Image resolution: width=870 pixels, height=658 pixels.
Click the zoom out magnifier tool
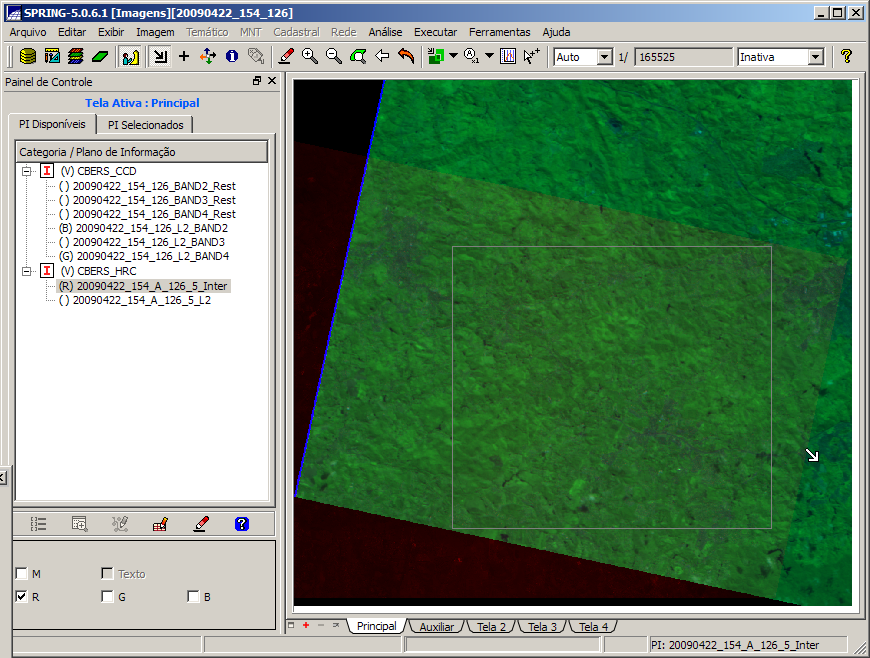(334, 57)
